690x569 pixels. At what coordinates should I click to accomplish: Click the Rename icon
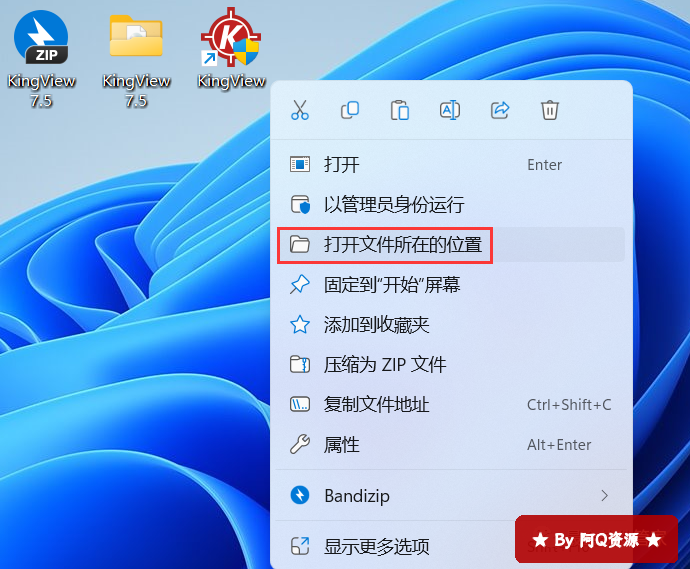tap(450, 110)
